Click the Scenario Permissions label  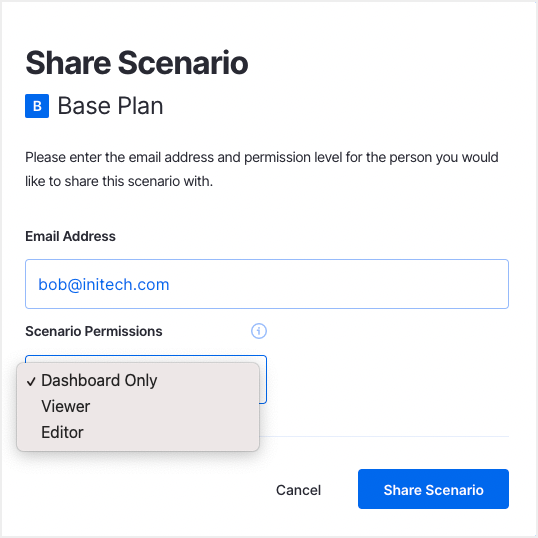94,331
